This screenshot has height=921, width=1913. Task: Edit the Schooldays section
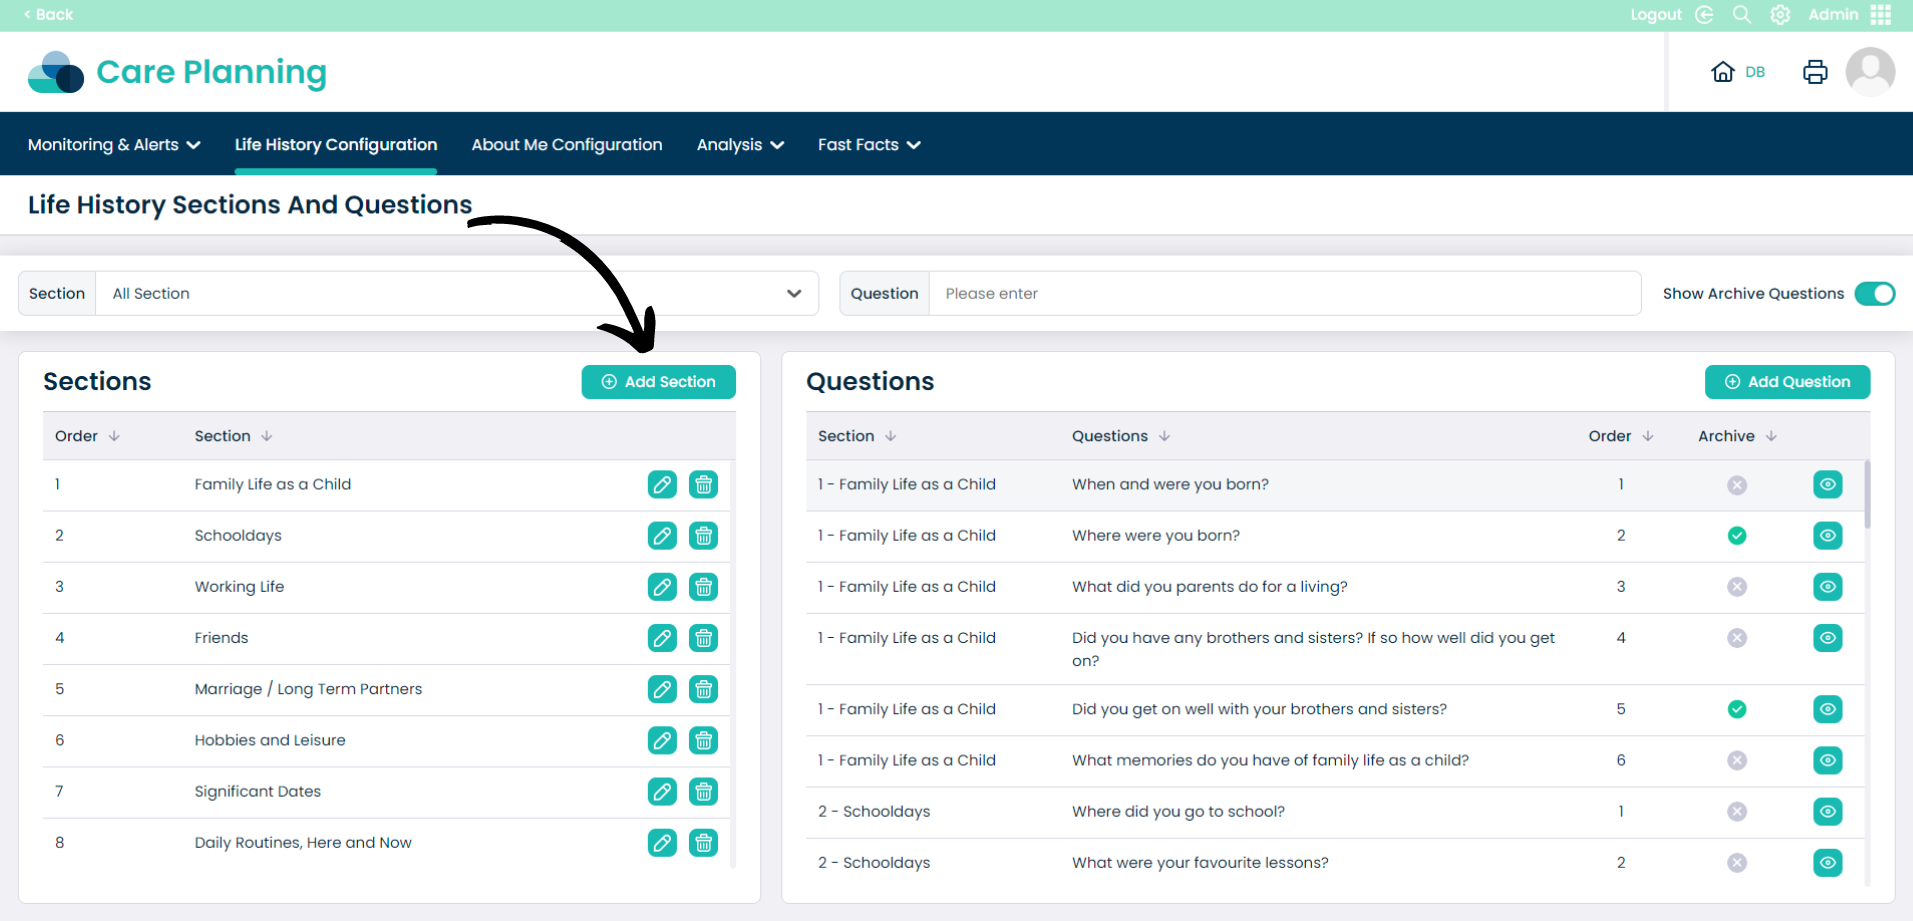[x=662, y=536]
